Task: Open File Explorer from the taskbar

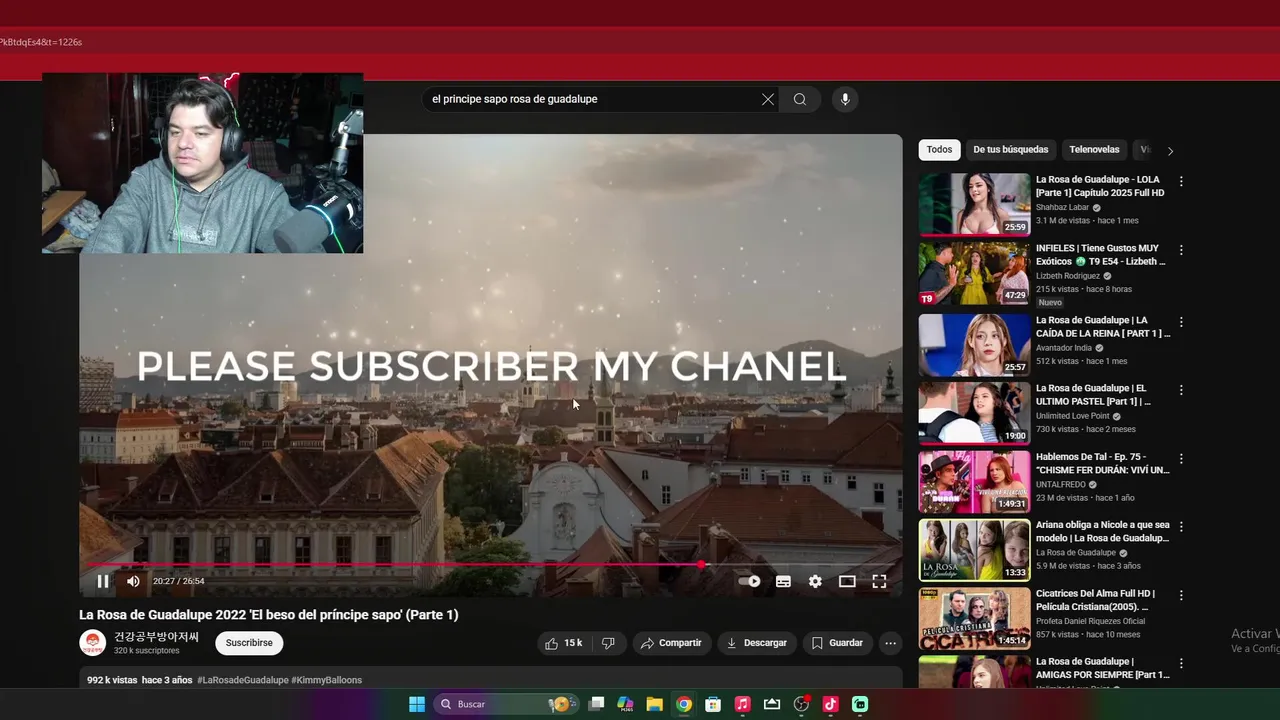Action: [654, 704]
